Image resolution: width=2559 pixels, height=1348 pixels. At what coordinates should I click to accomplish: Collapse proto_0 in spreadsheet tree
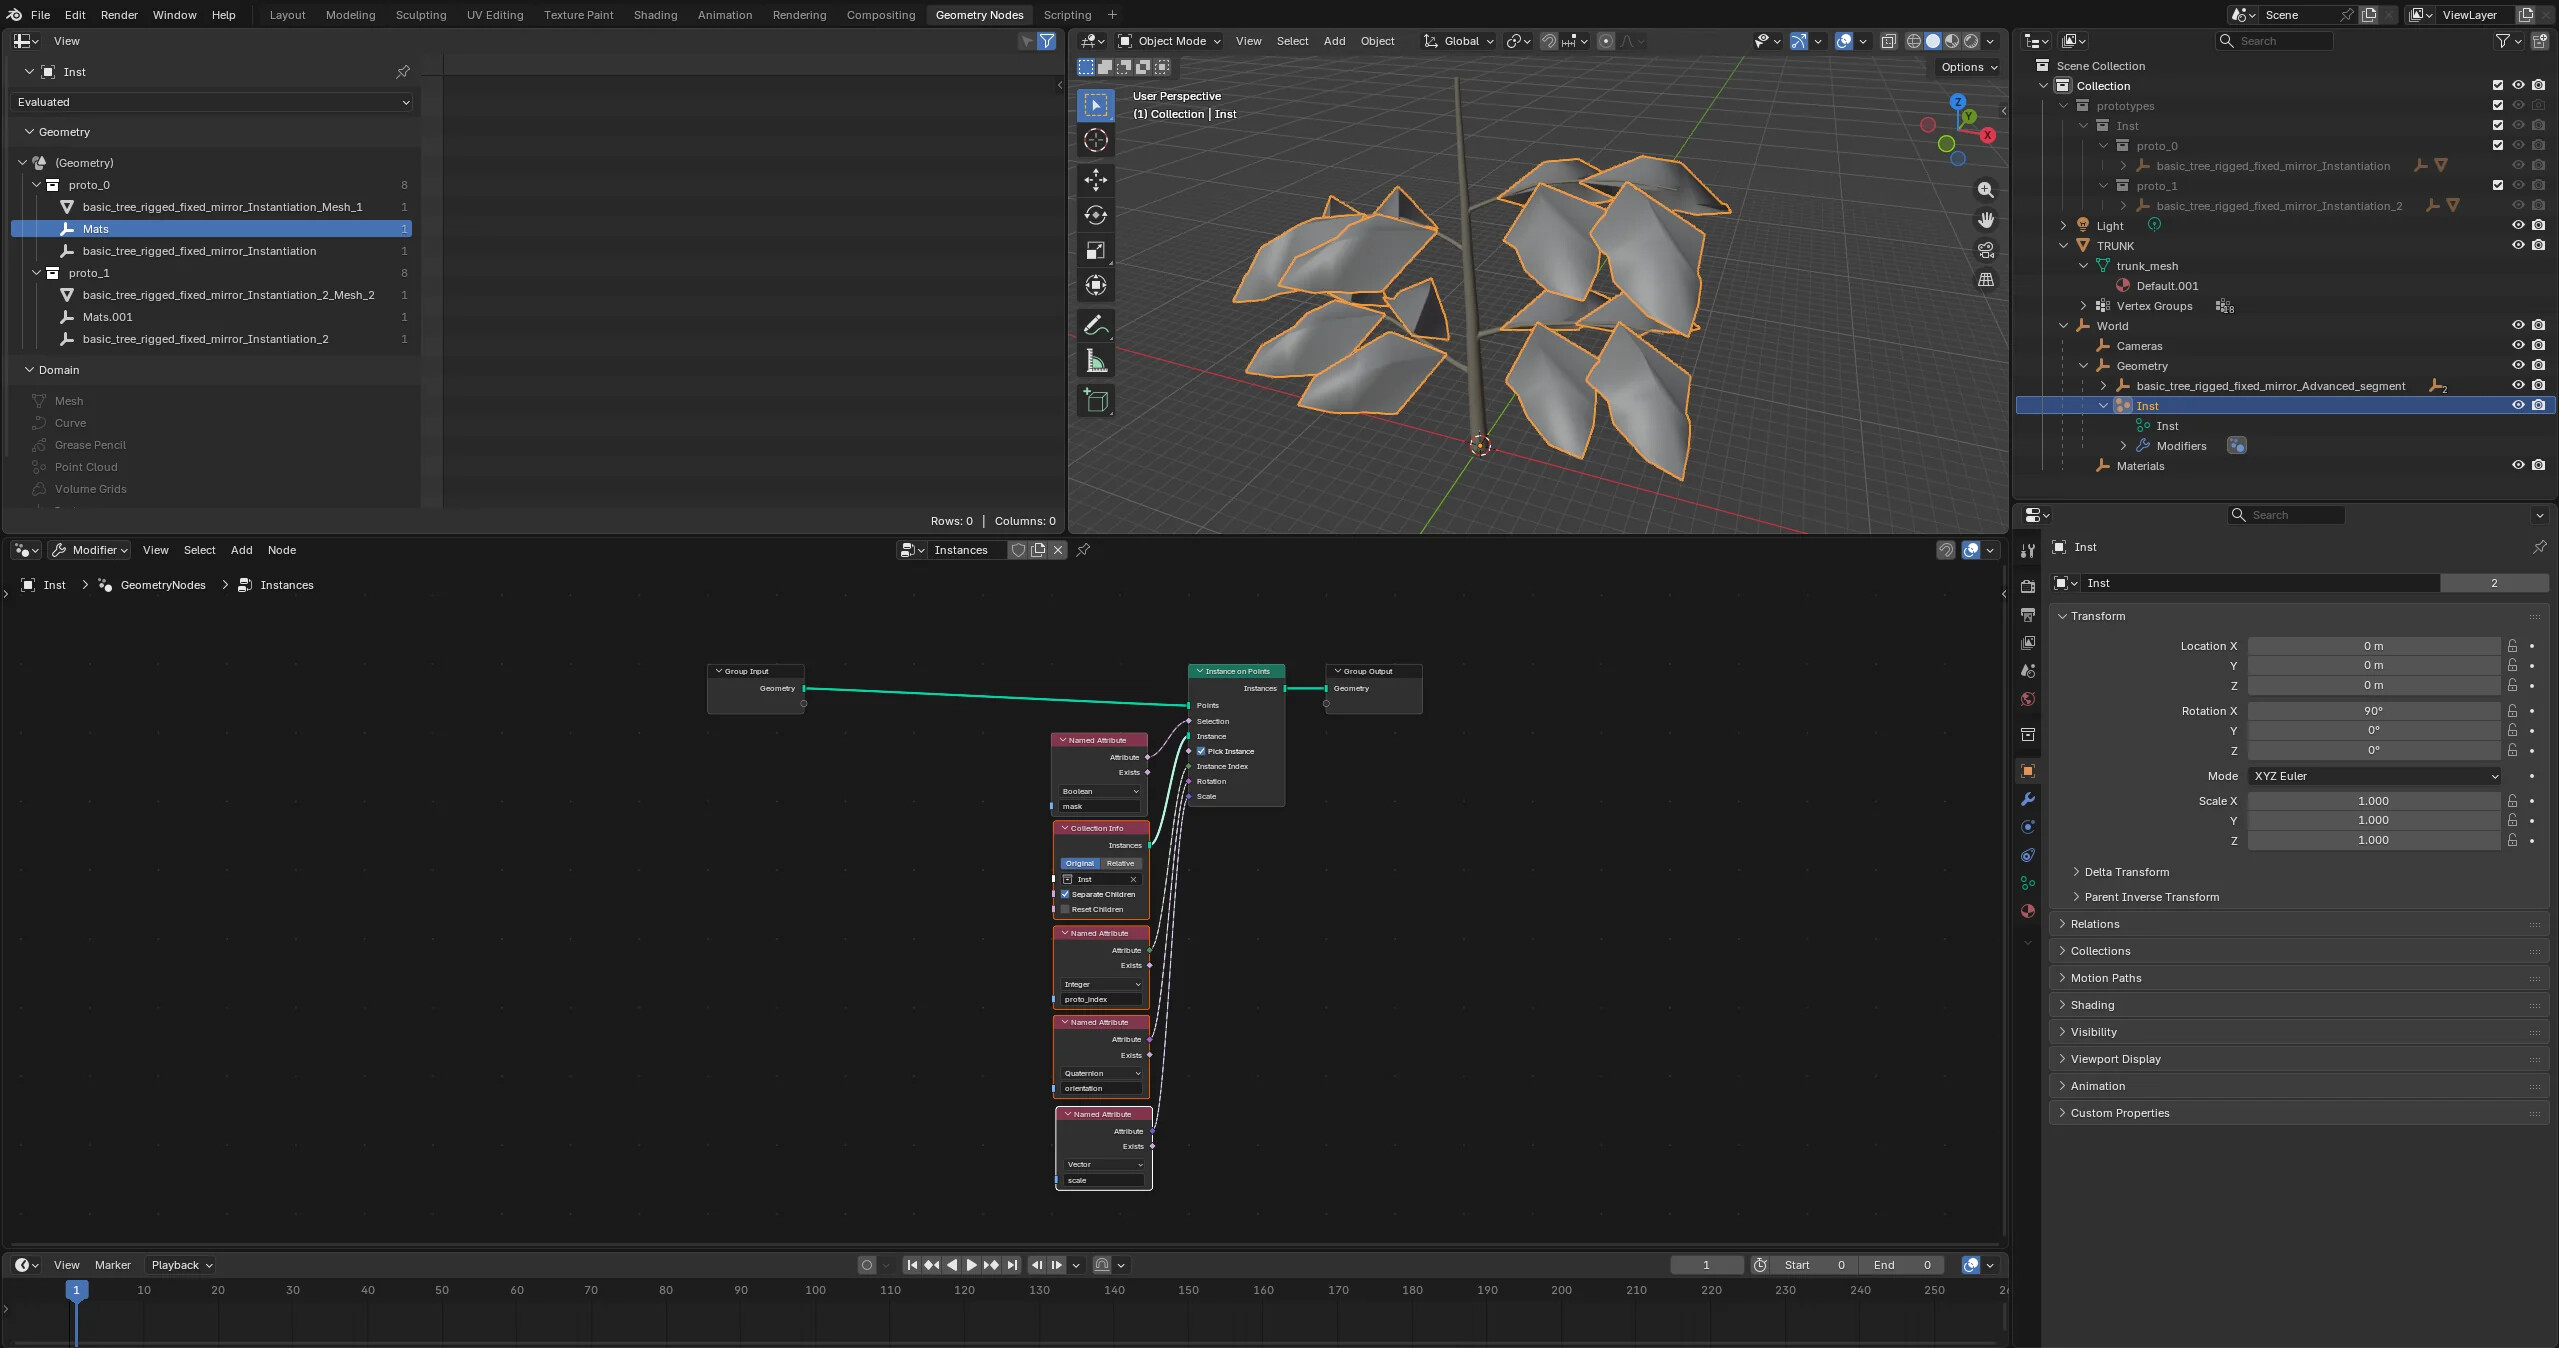[37, 185]
